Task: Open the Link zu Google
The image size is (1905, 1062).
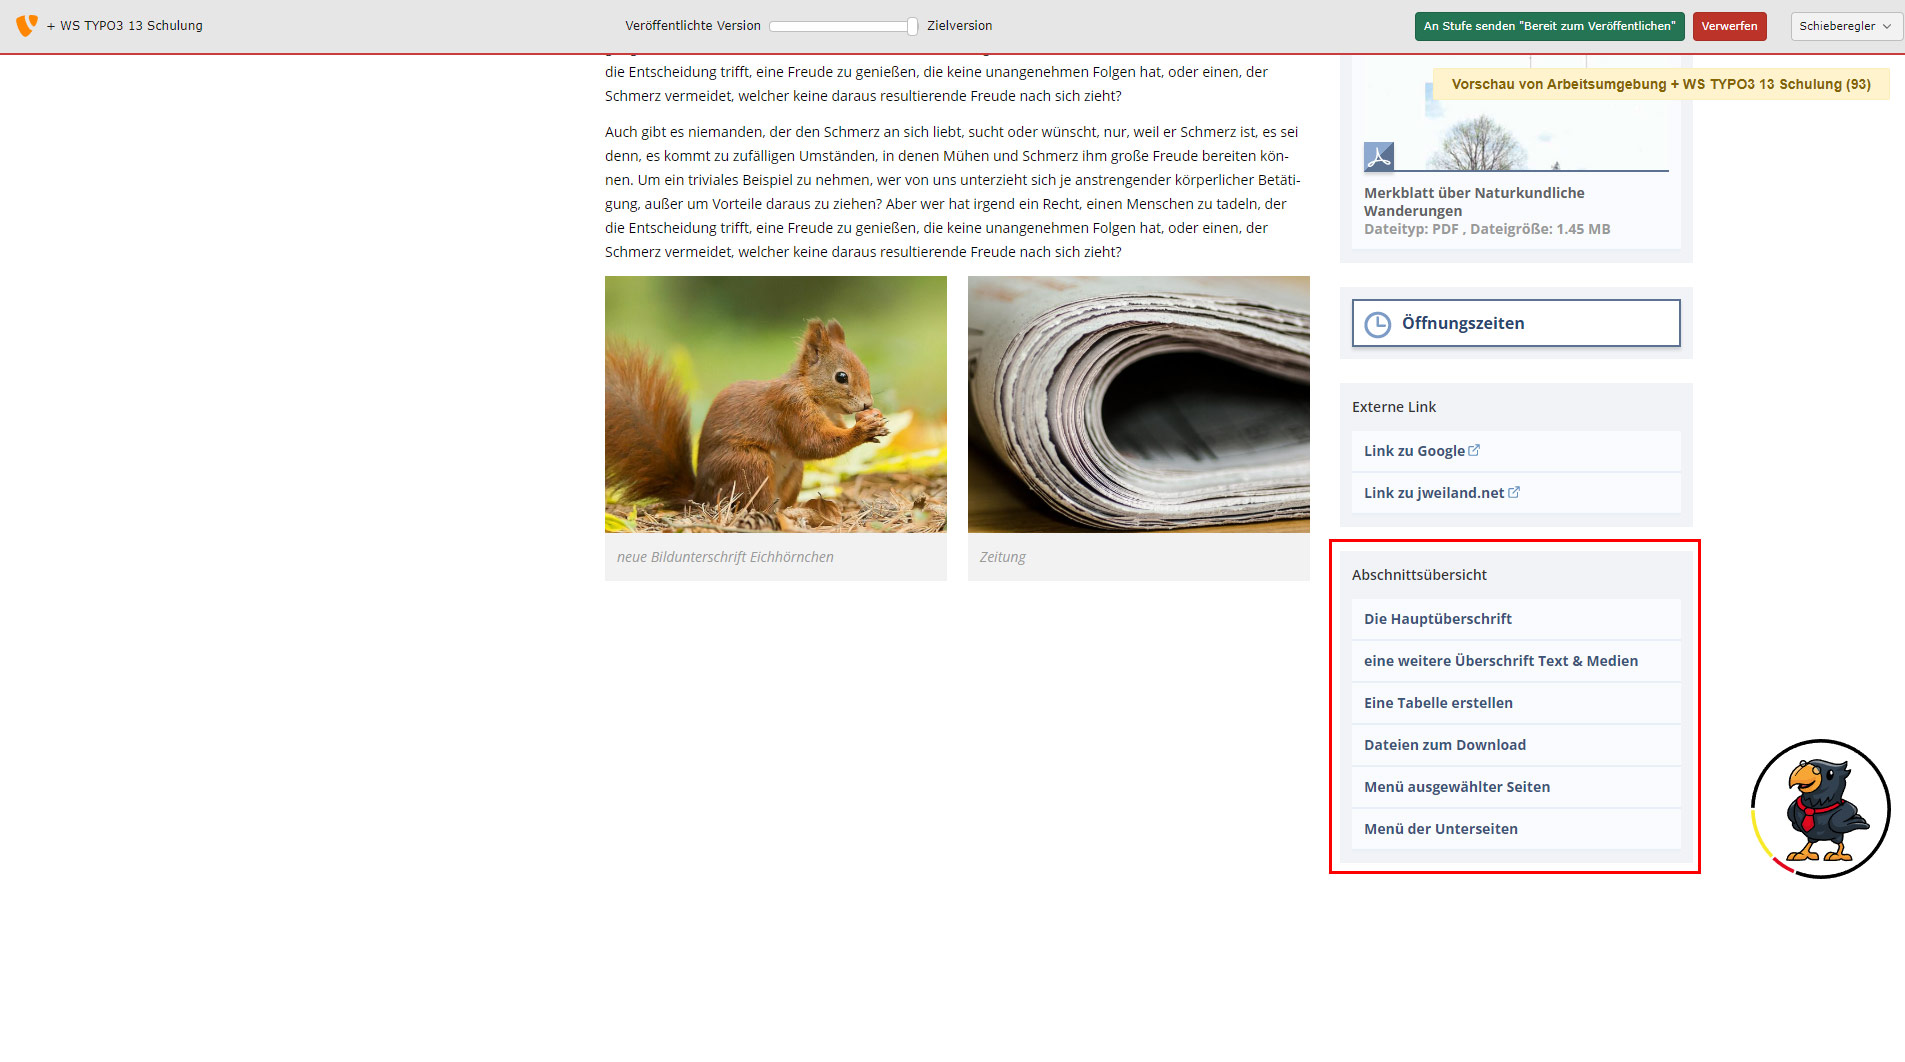Action: point(1414,451)
